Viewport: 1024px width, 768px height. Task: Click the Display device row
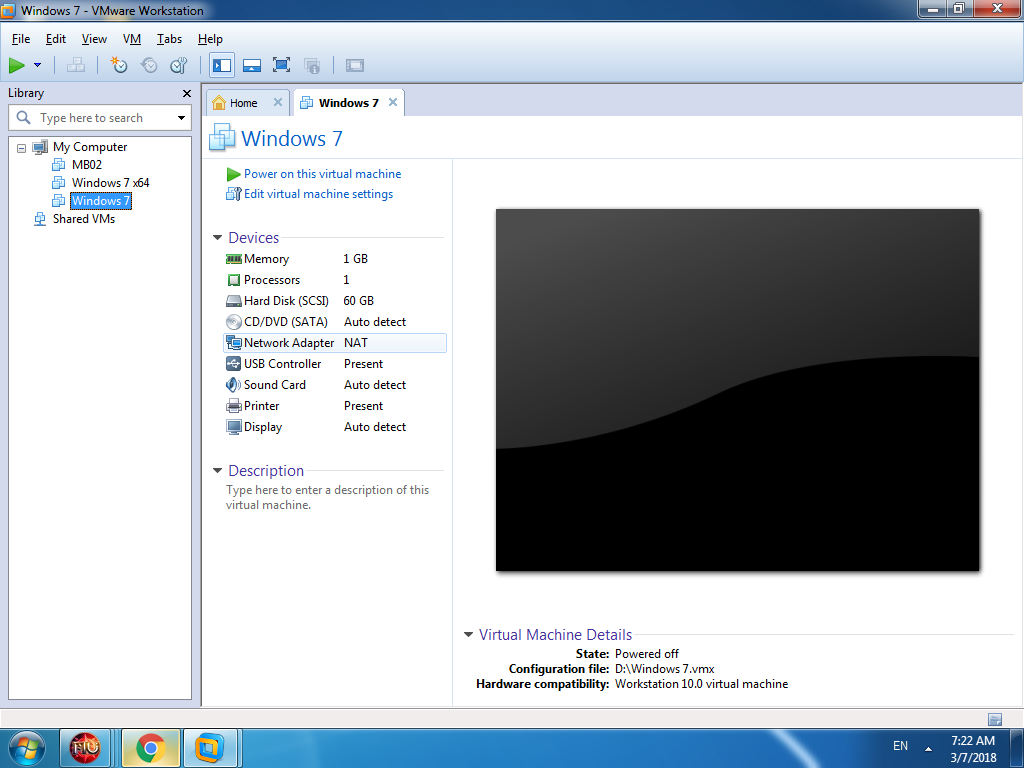[x=335, y=426]
